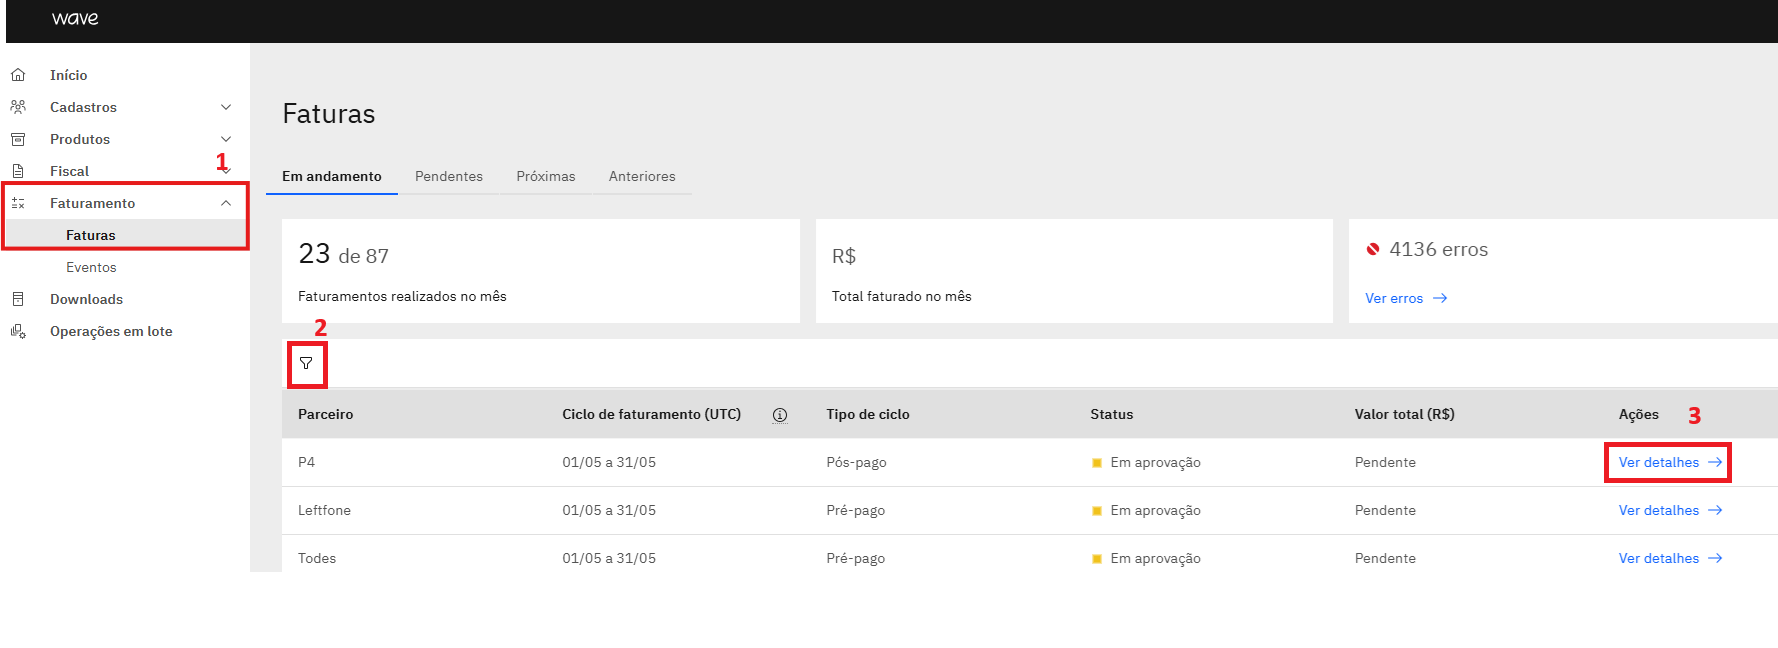Screen dimensions: 1778x648
Task: Open the filter funnel icon
Action: (x=306, y=364)
